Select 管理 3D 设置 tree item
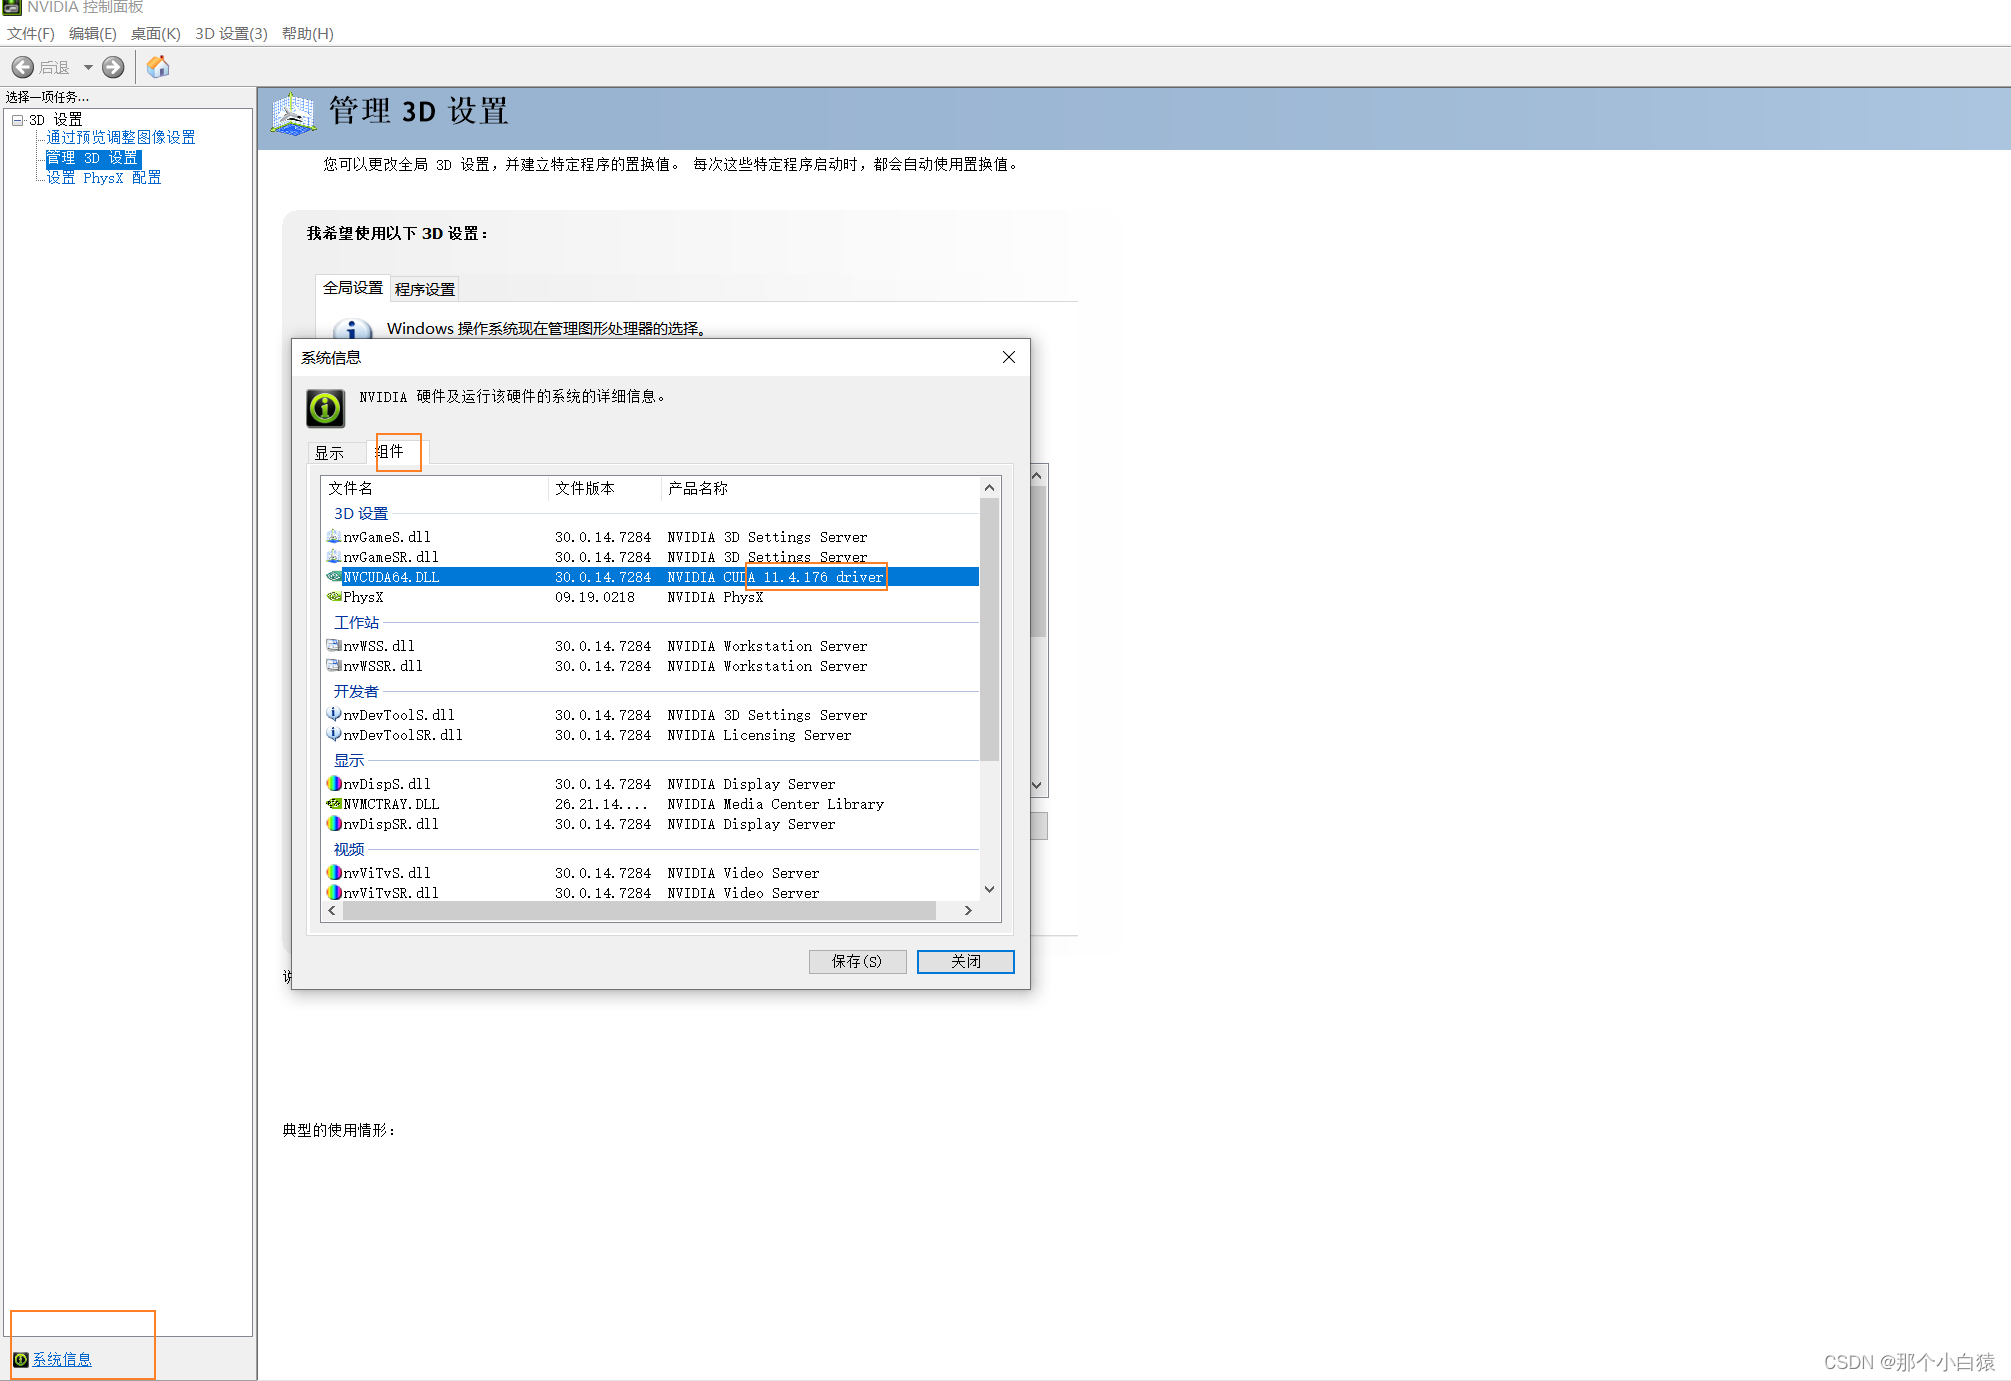This screenshot has width=2011, height=1381. pyautogui.click(x=93, y=158)
